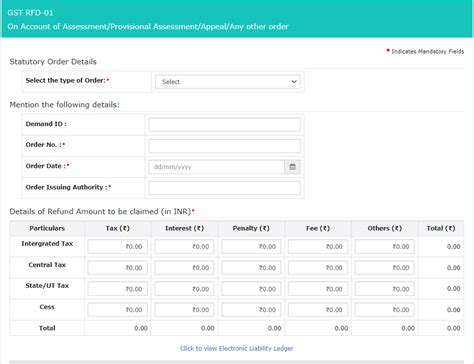
Task: Click the Others (₹) column header
Action: tap(385, 228)
